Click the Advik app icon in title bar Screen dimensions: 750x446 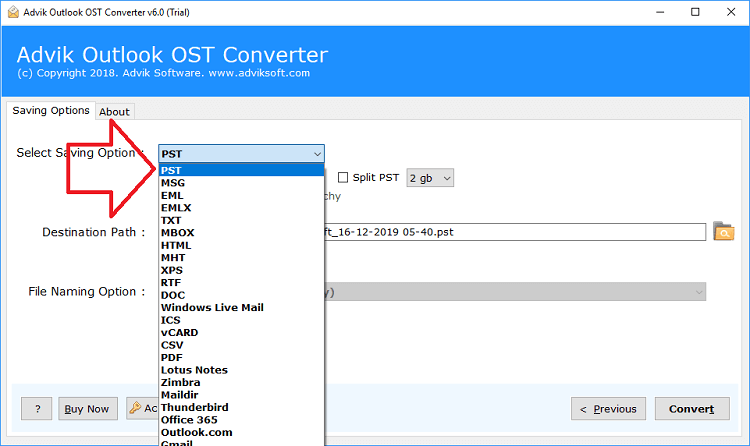tap(13, 12)
